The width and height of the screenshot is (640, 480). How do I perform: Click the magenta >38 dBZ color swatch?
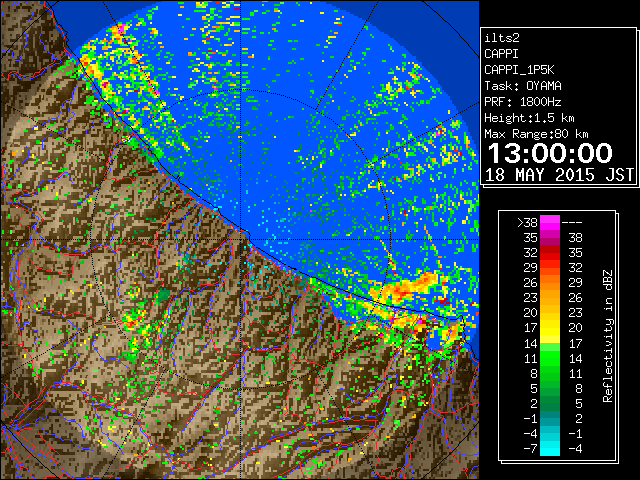pos(550,222)
